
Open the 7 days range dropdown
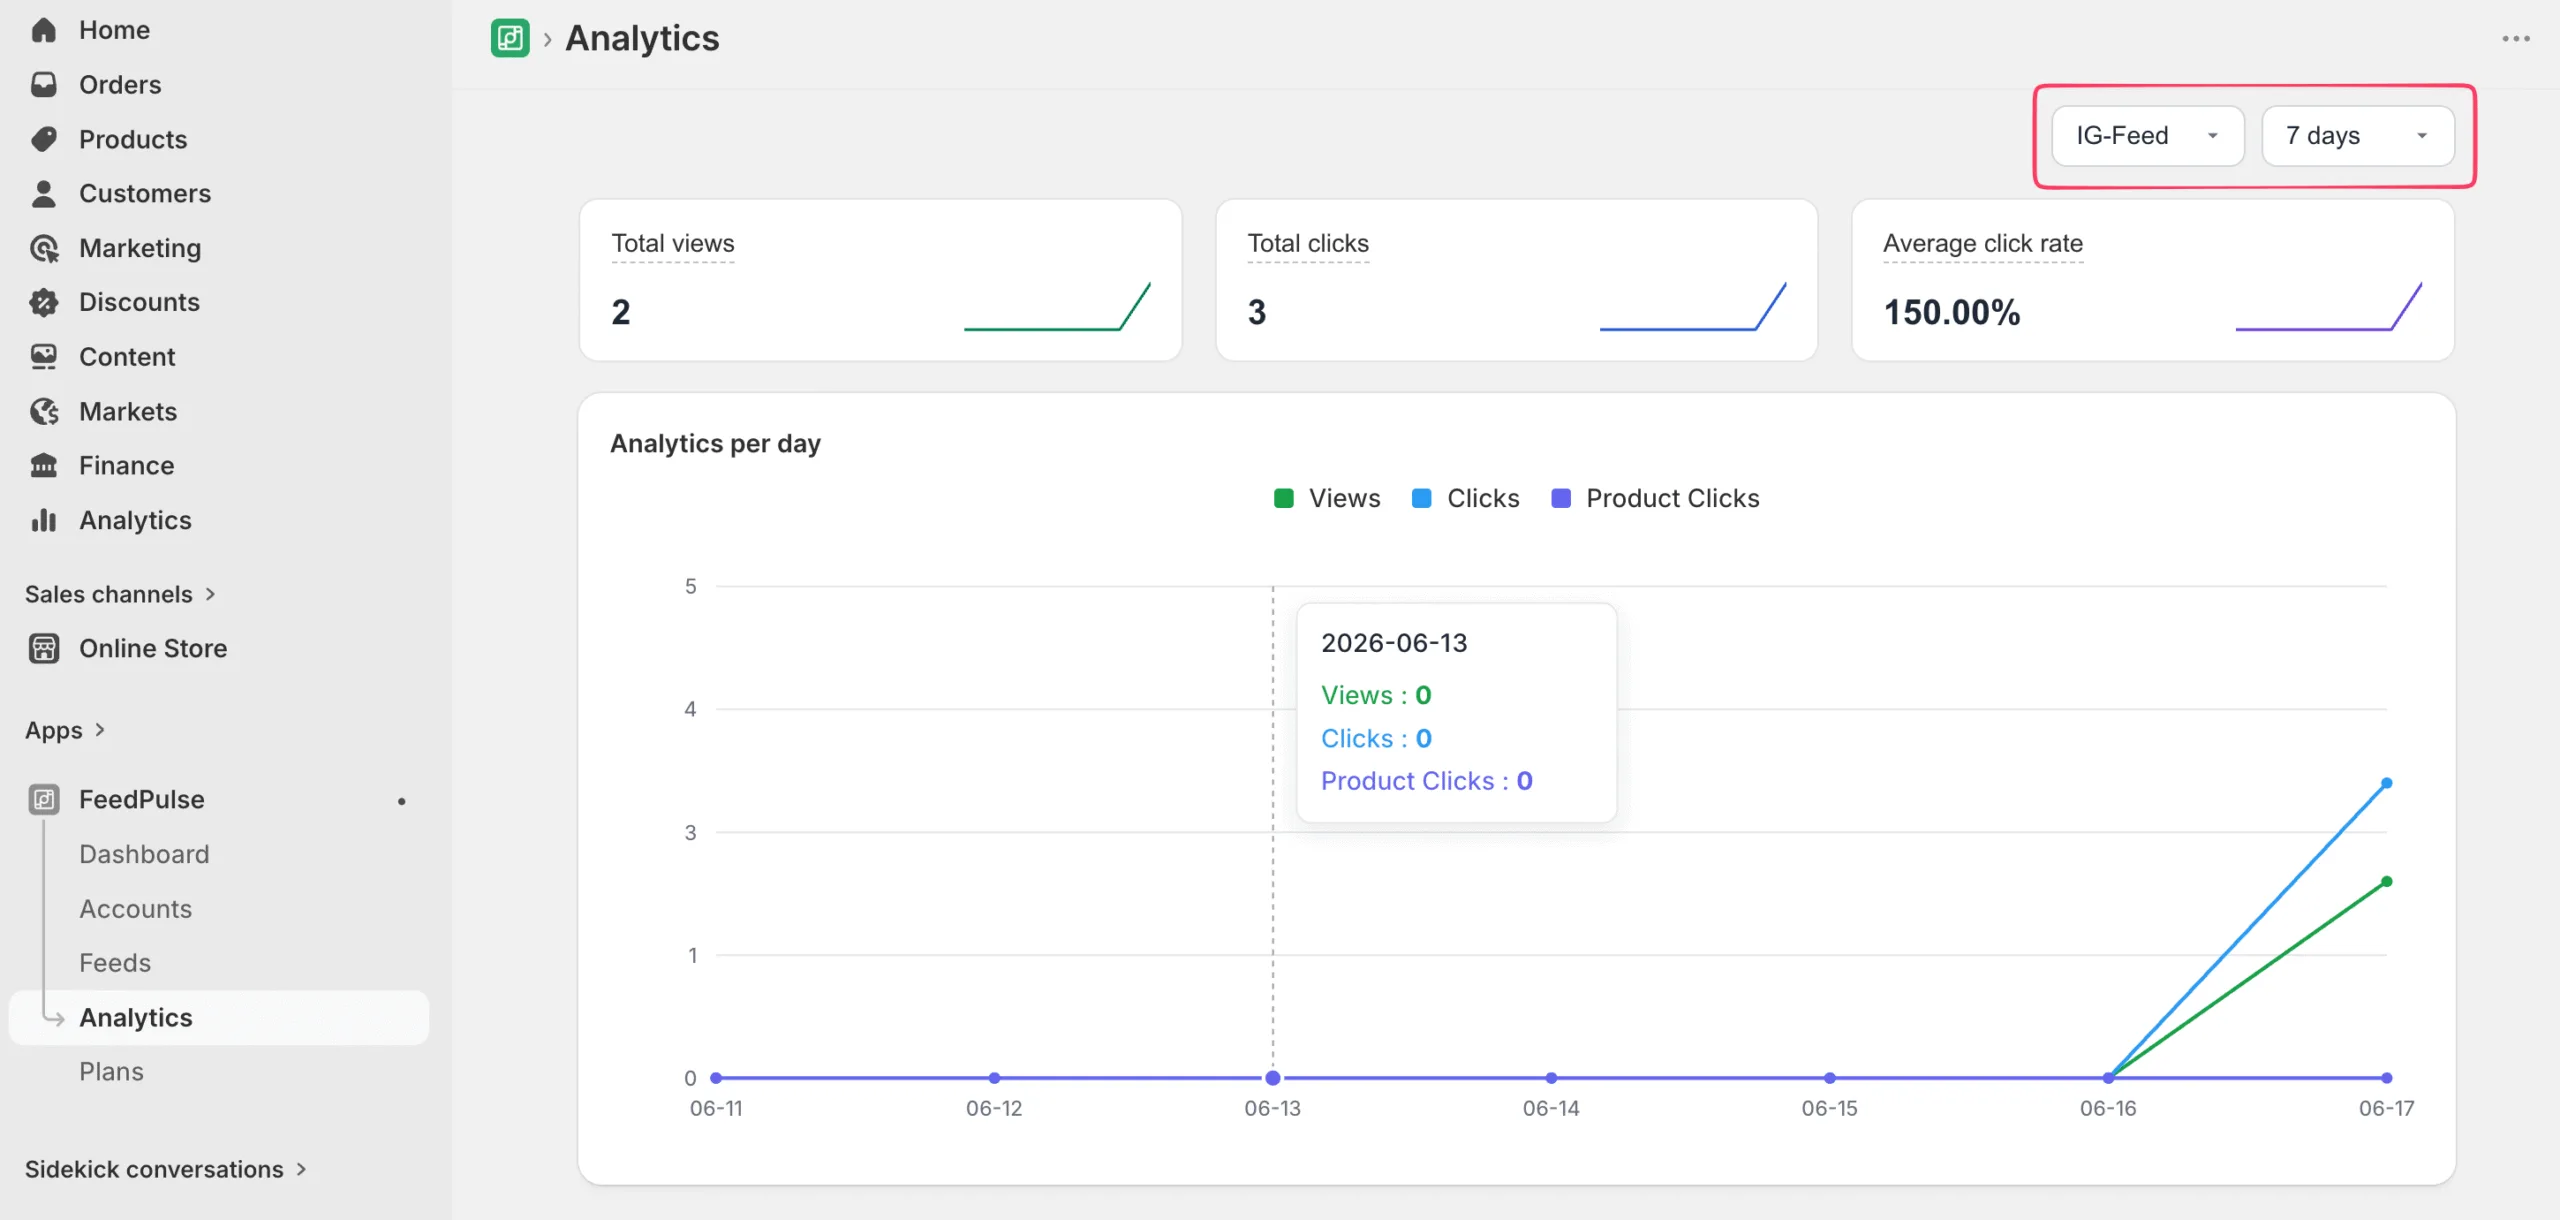[2358, 135]
